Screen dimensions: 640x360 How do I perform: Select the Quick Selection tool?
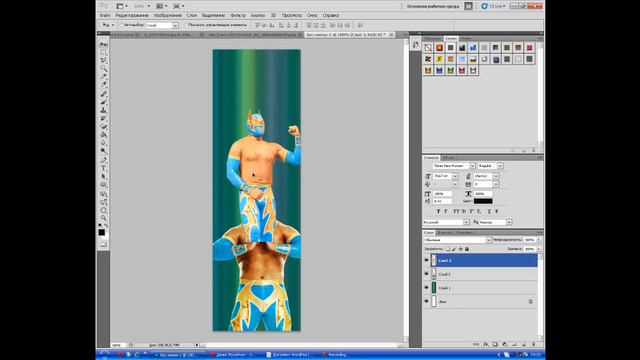pos(104,69)
